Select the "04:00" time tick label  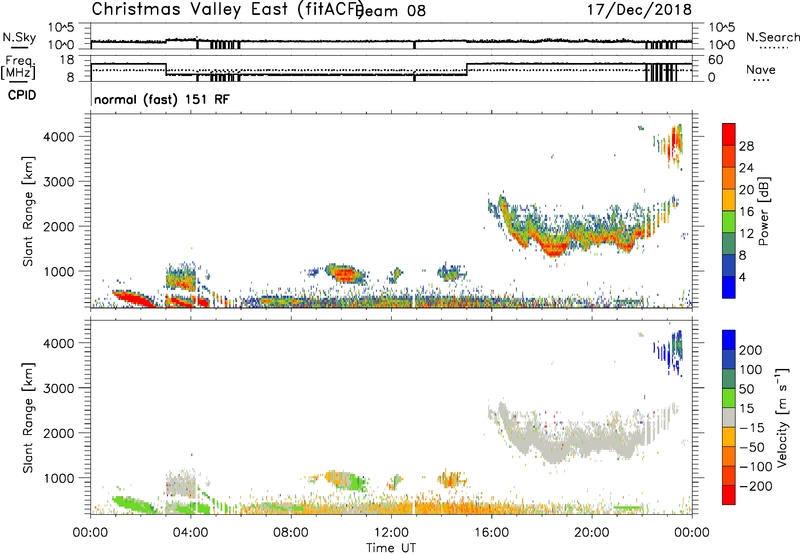[x=191, y=532]
